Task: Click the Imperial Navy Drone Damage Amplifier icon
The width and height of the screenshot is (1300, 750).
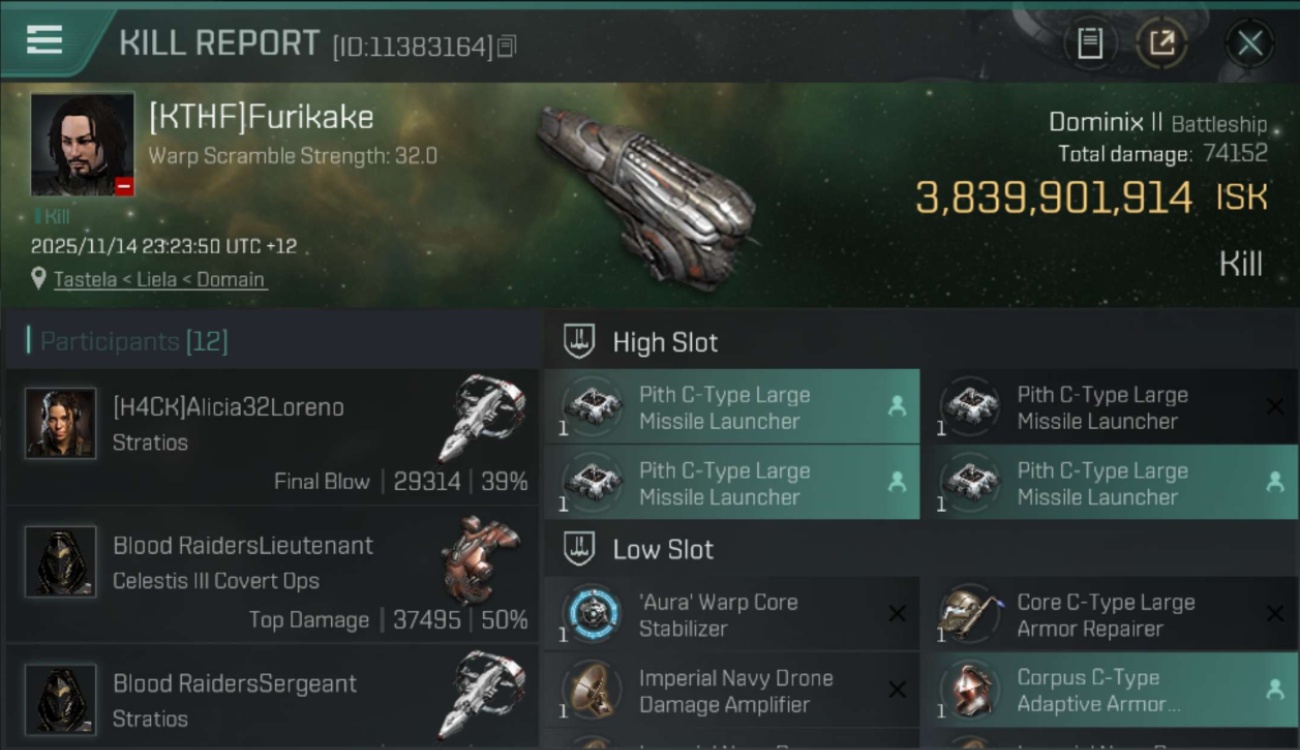Action: 593,690
